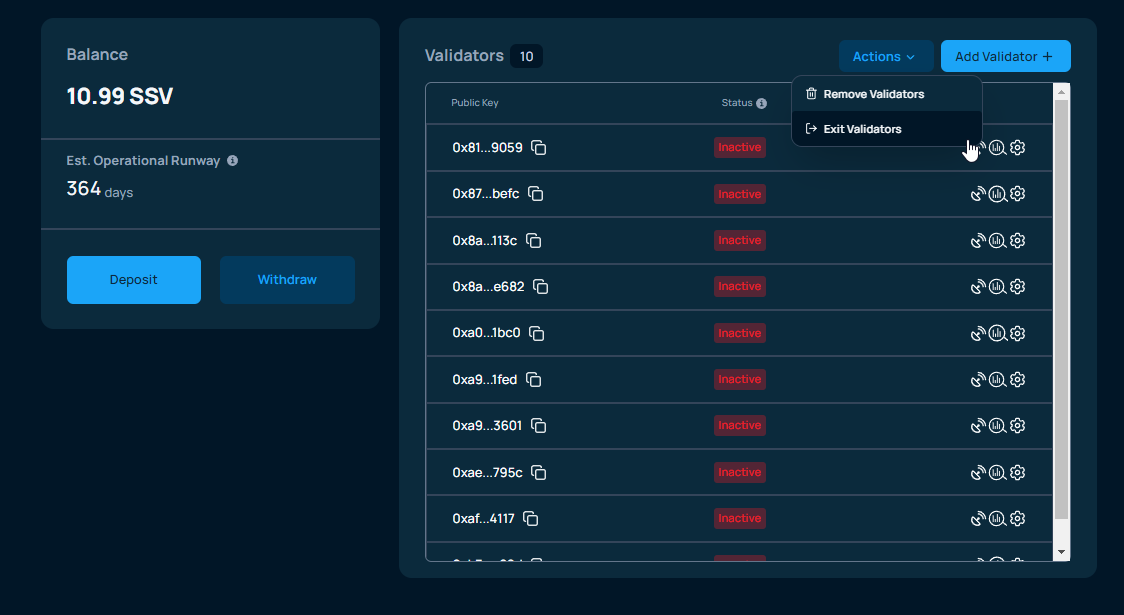Open satellite beacon icon for 0x87...befc
This screenshot has height=615, width=1124.
pyautogui.click(x=978, y=194)
